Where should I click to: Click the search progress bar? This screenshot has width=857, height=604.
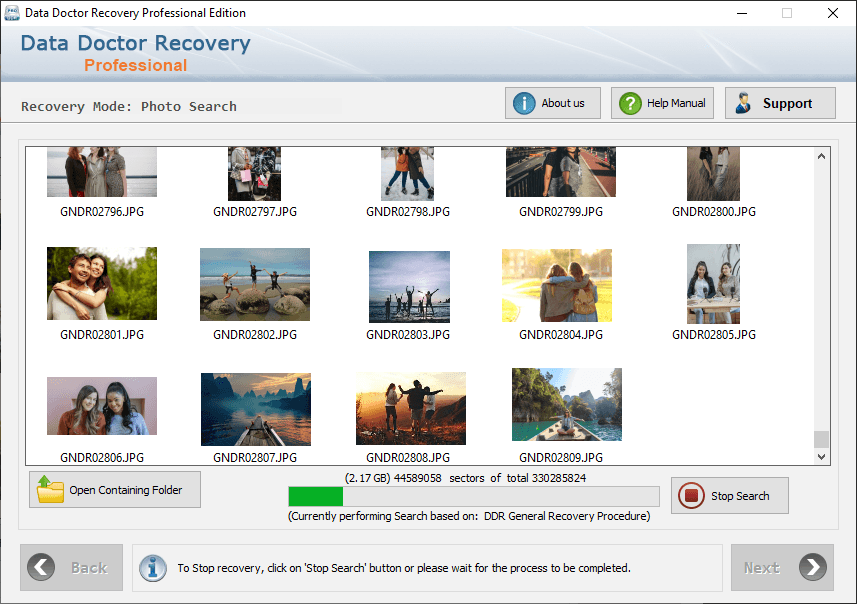click(474, 496)
